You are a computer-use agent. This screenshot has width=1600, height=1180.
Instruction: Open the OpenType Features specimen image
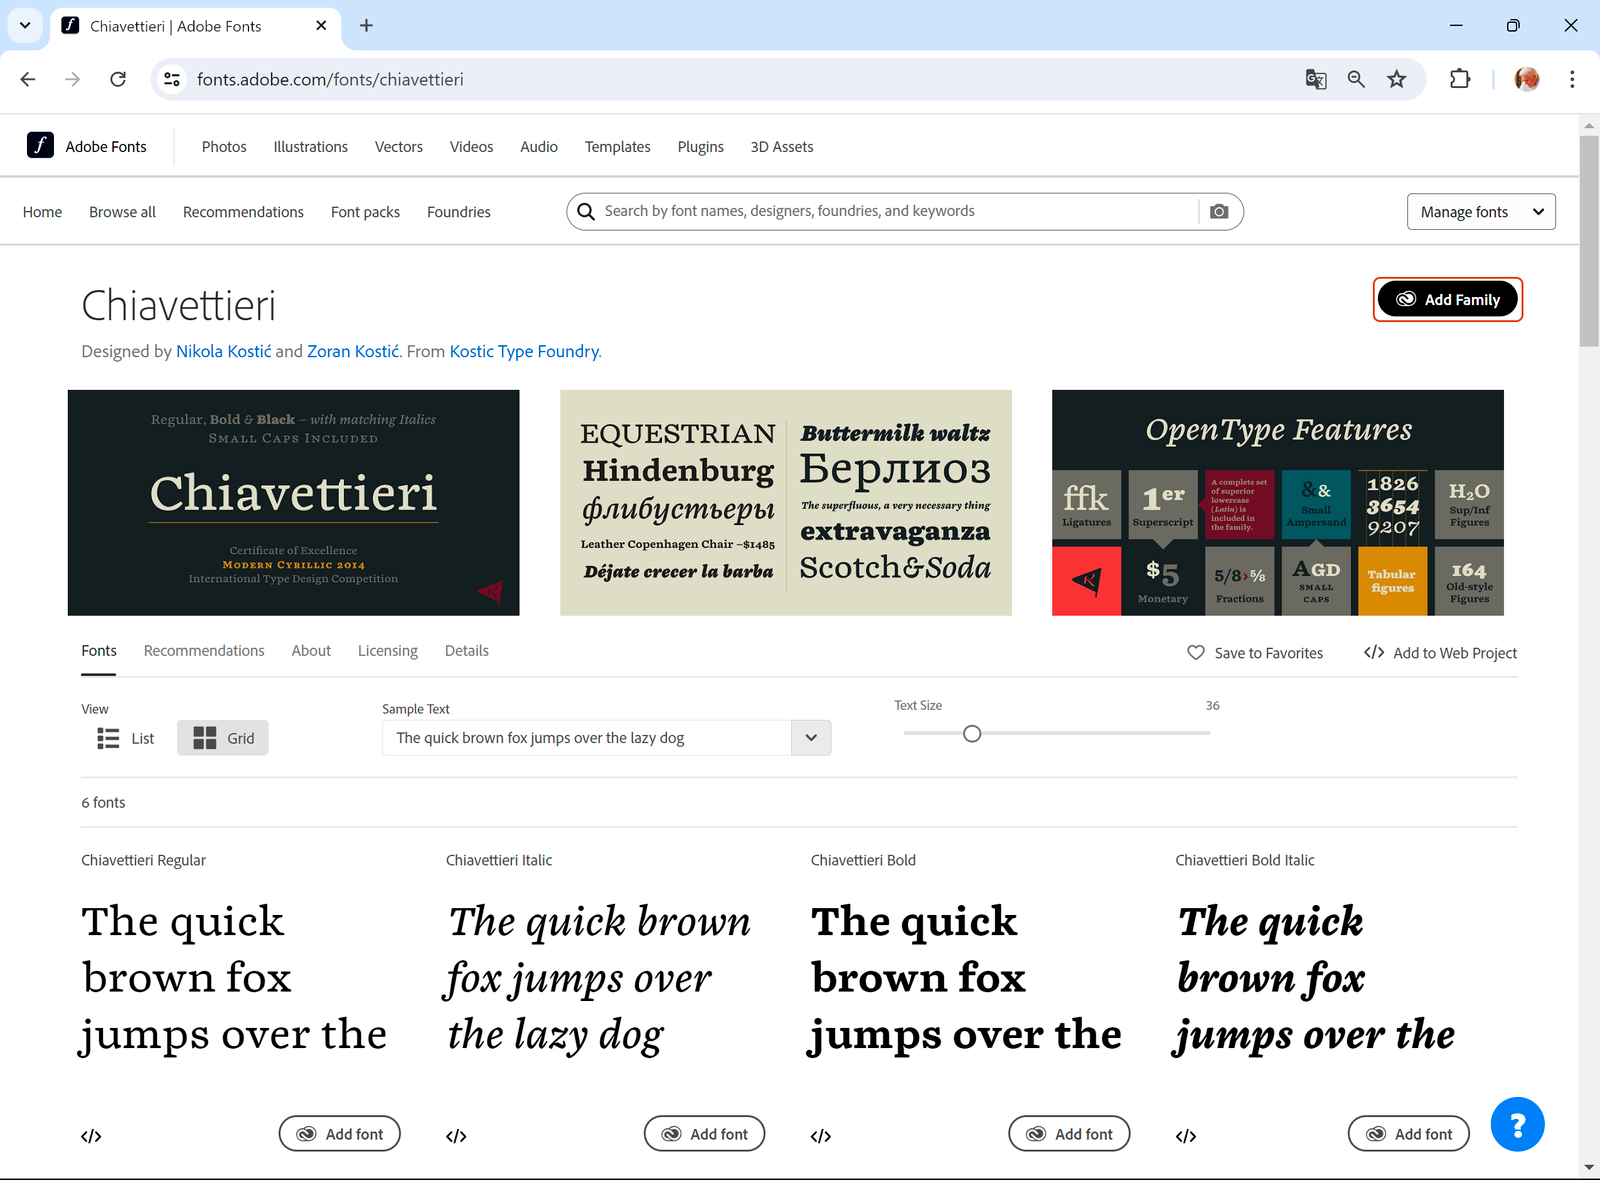pos(1278,503)
